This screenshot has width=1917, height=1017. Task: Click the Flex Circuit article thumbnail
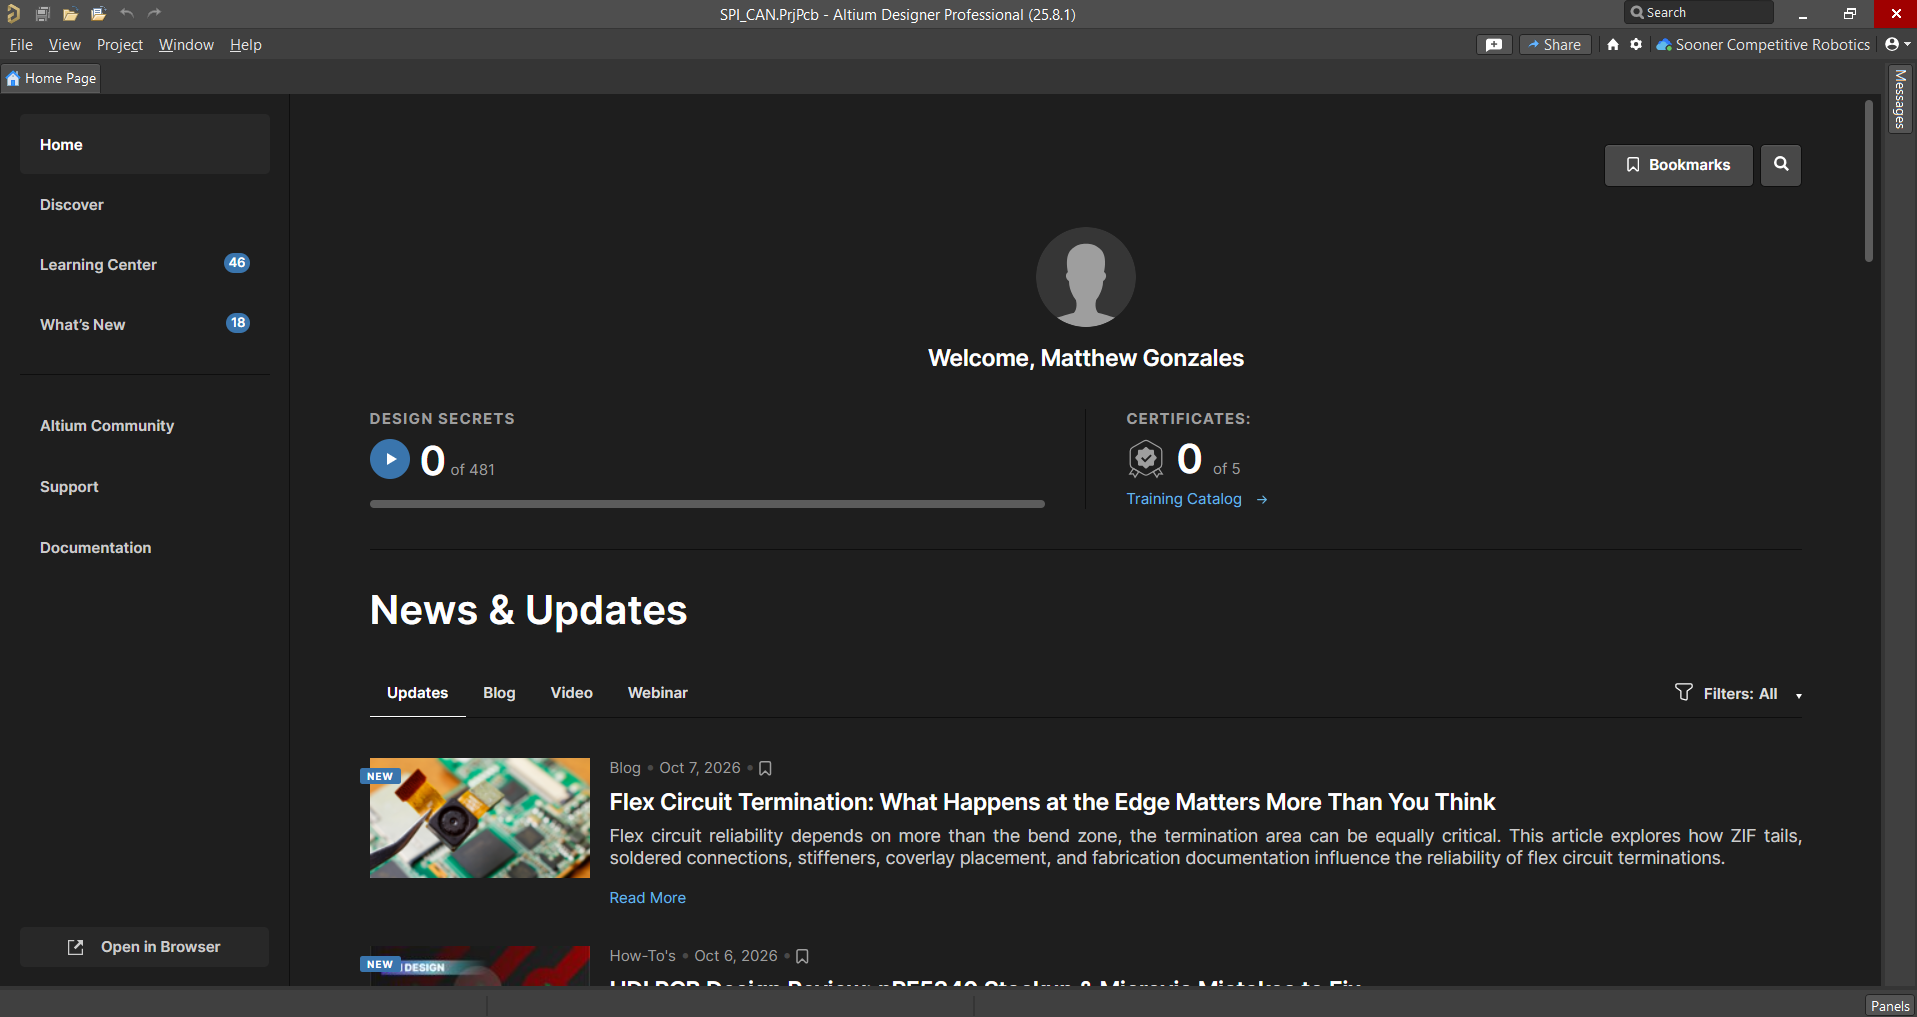480,818
